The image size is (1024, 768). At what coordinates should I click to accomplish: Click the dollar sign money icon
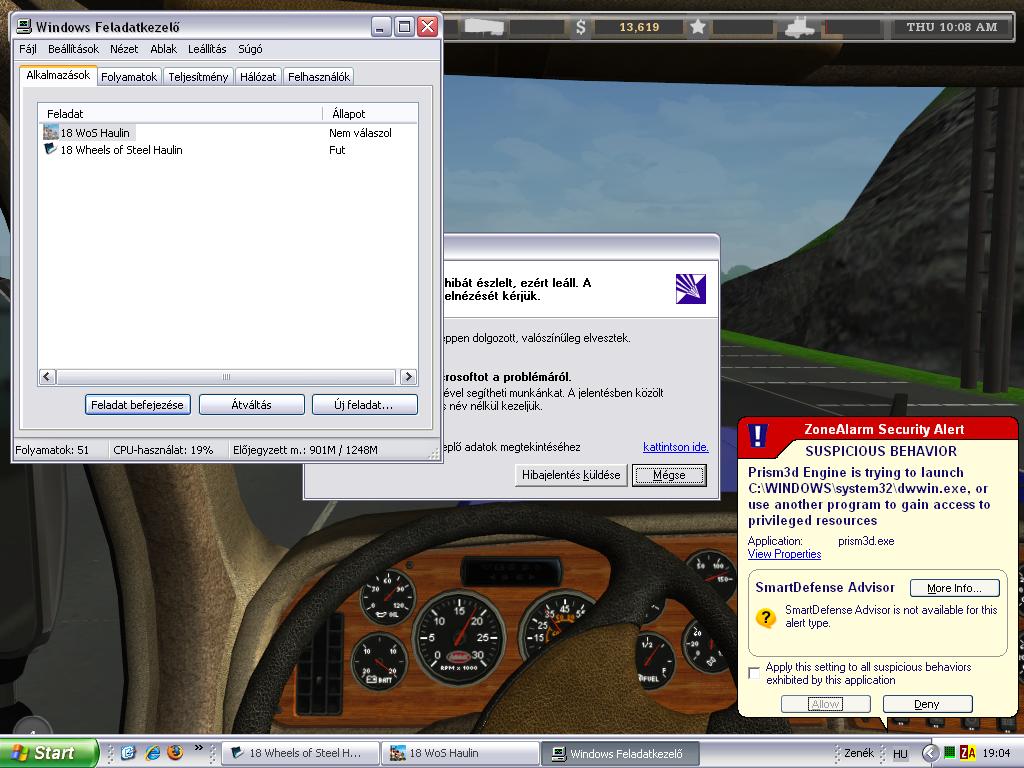point(581,27)
